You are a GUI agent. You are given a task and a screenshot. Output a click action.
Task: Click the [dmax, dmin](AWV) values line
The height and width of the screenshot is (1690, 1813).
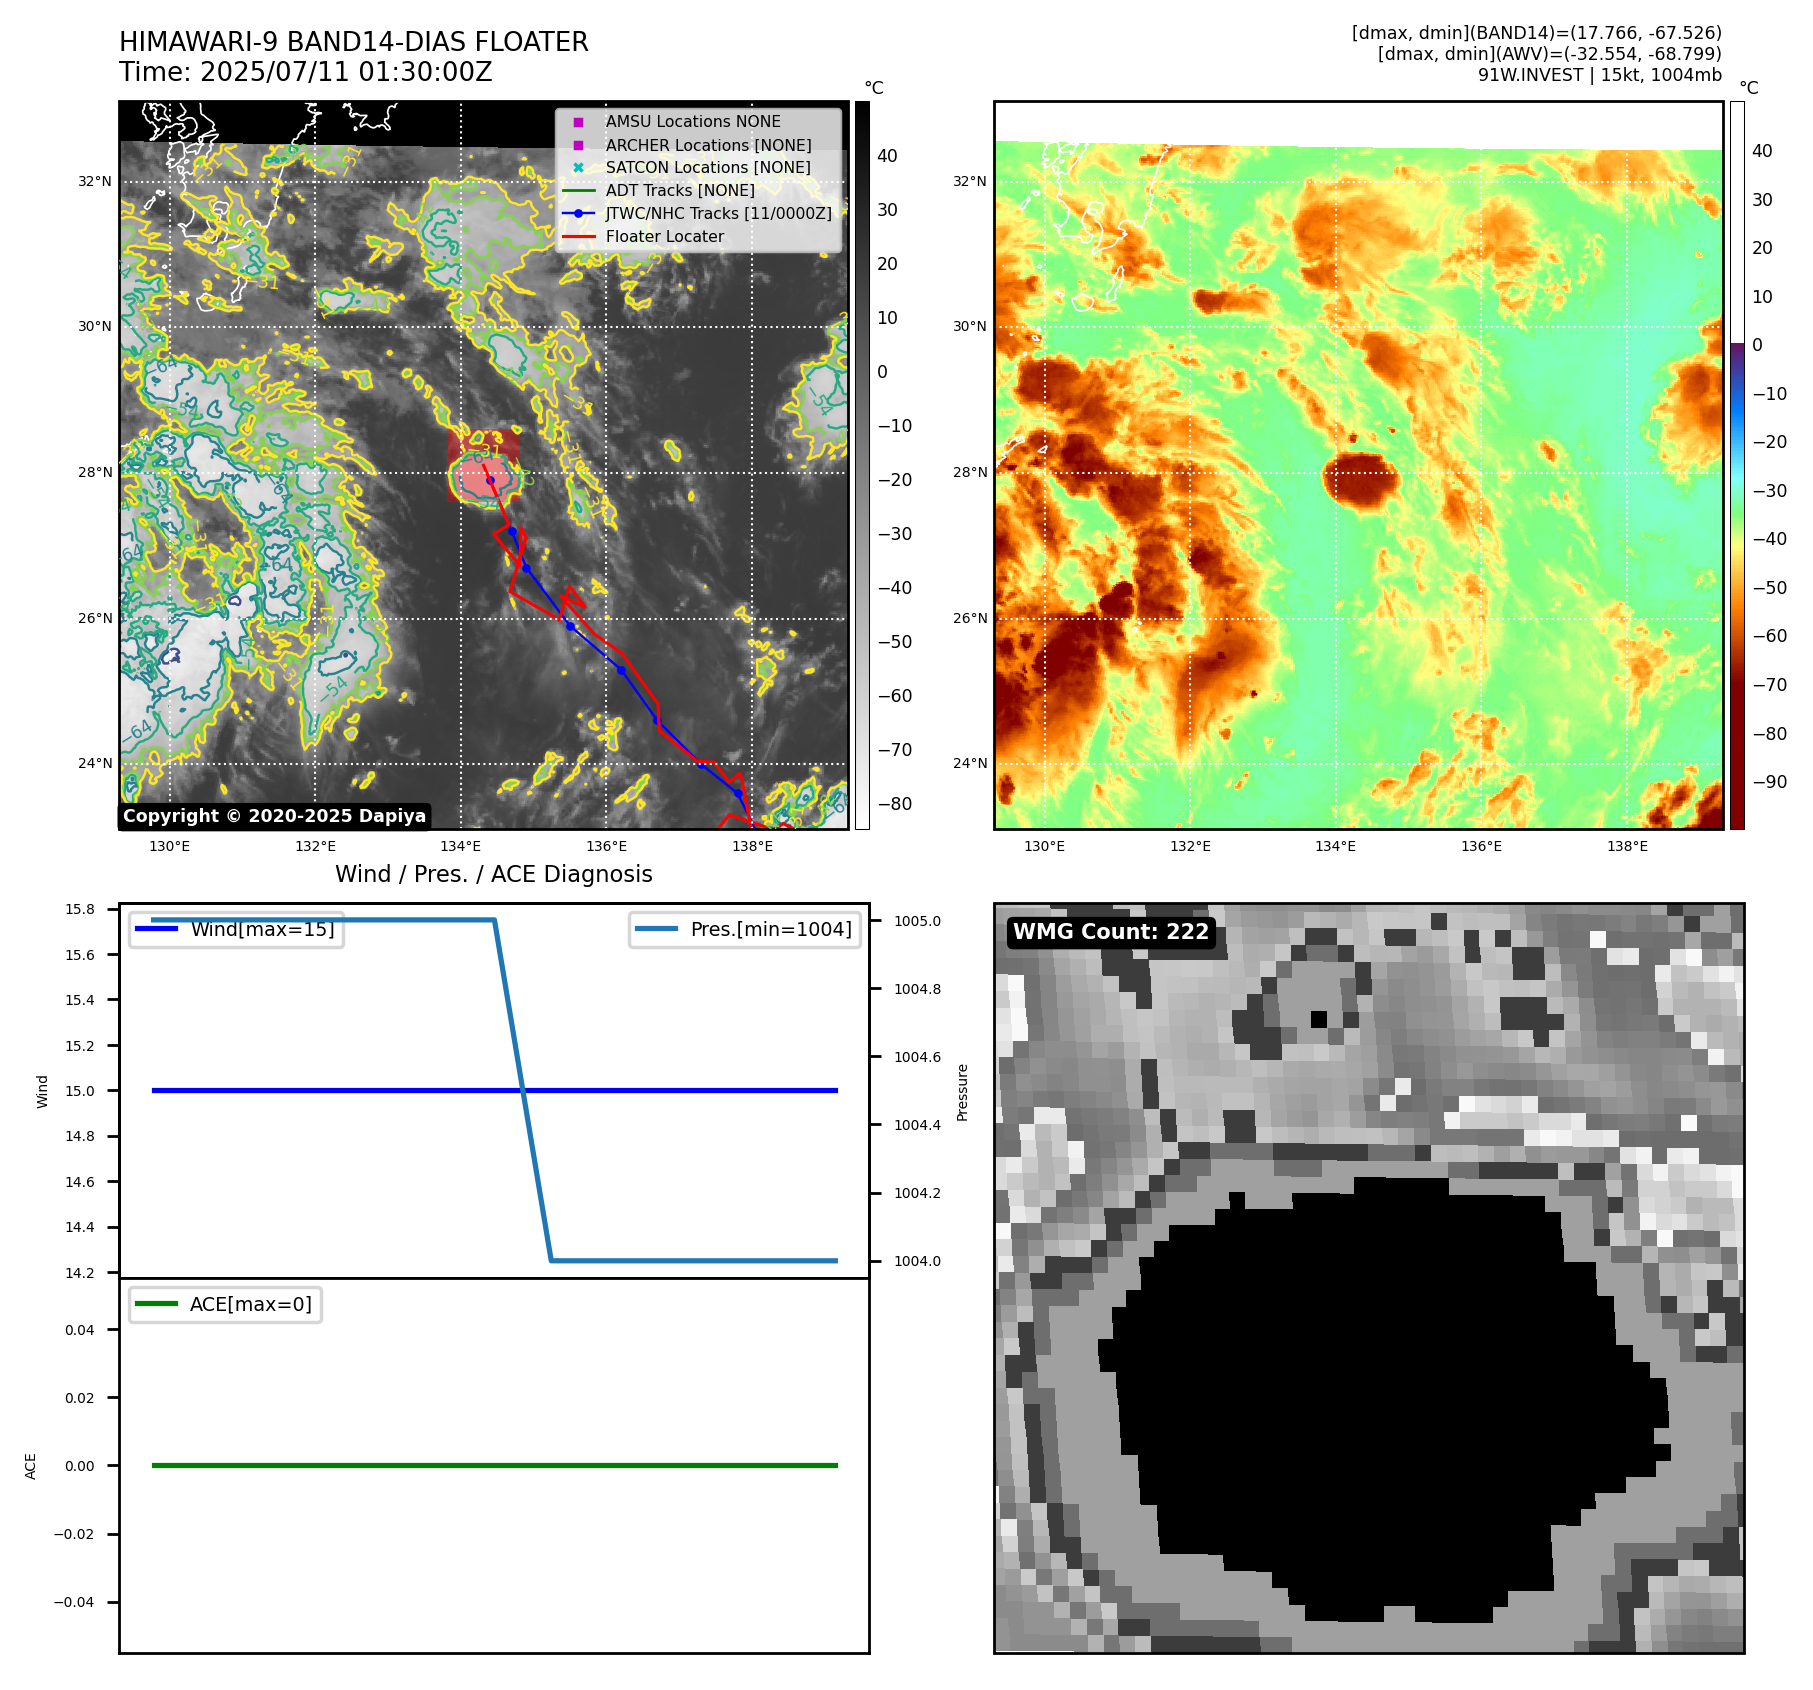tap(1550, 54)
